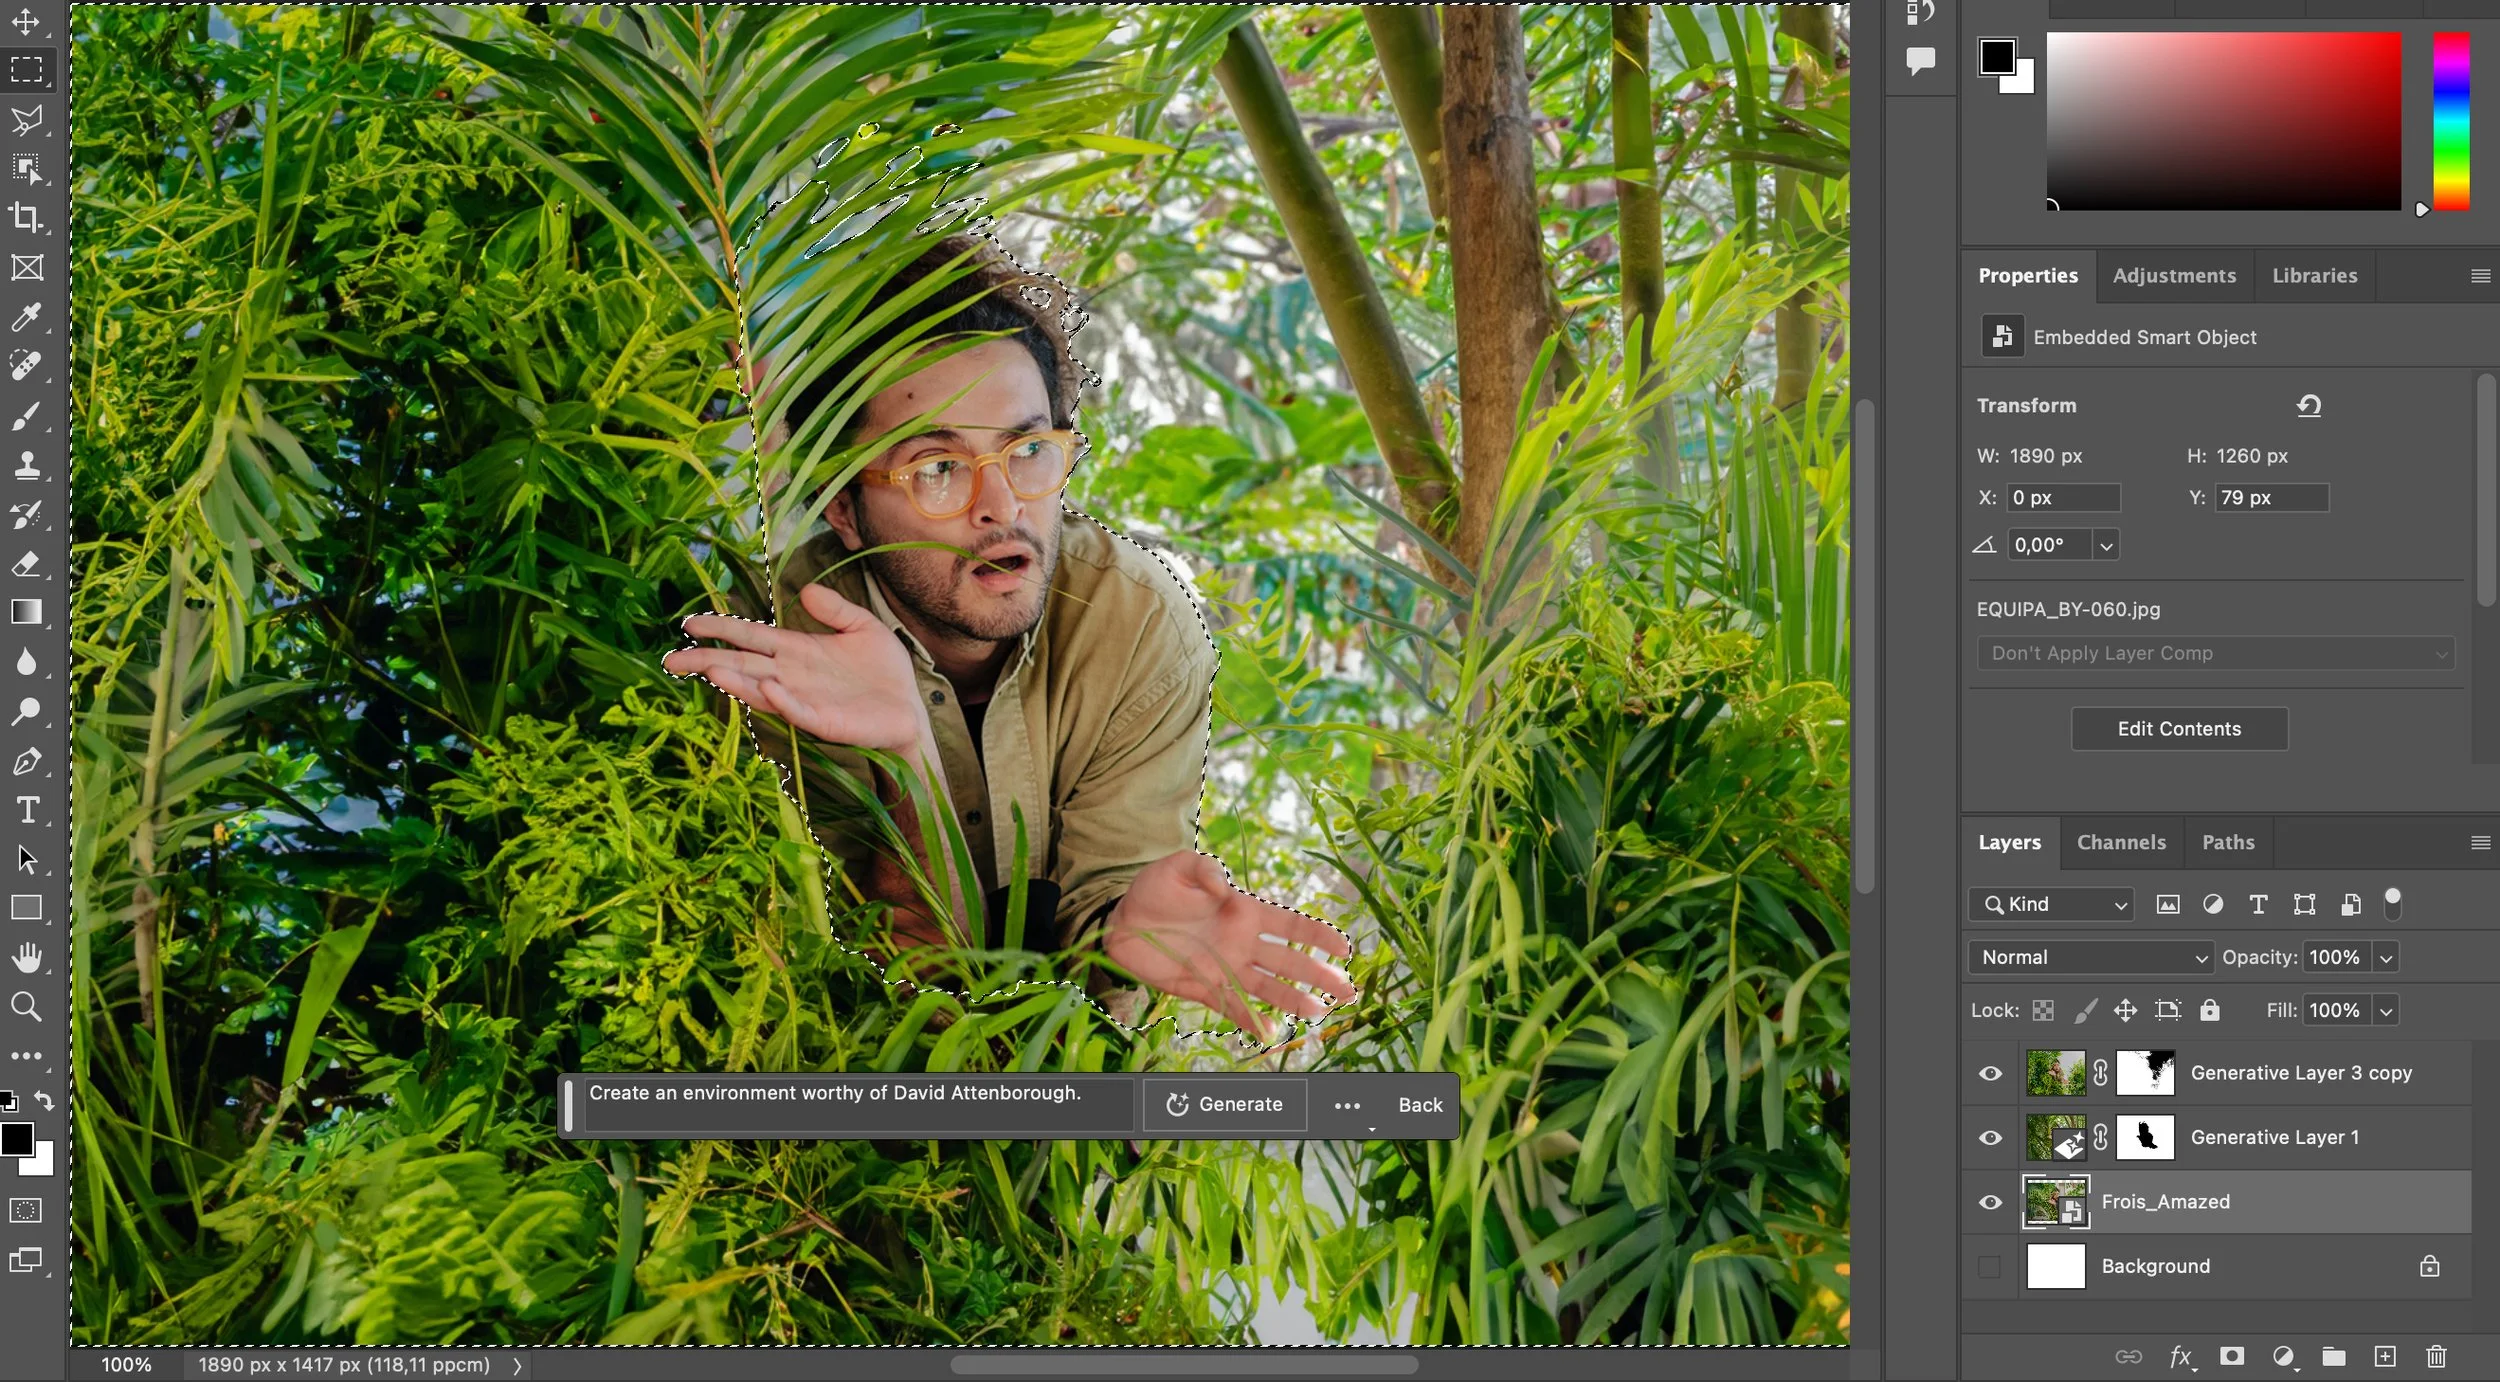Expand the Opacity value dropdown

tap(2386, 958)
